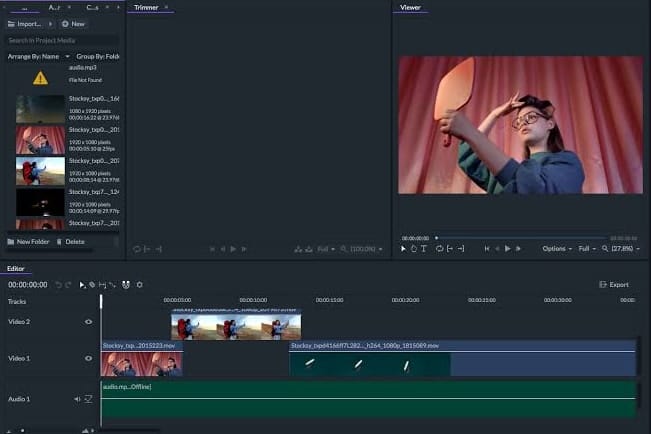Switch to the Trimmer tab
The image size is (651, 434).
coord(147,8)
